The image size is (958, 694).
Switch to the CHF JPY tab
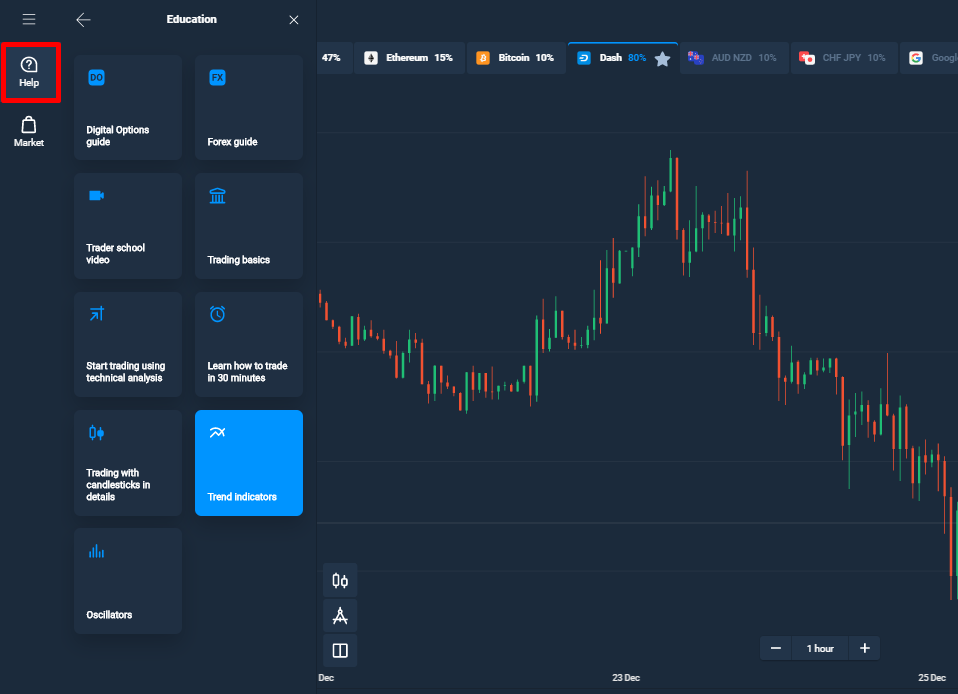(844, 58)
